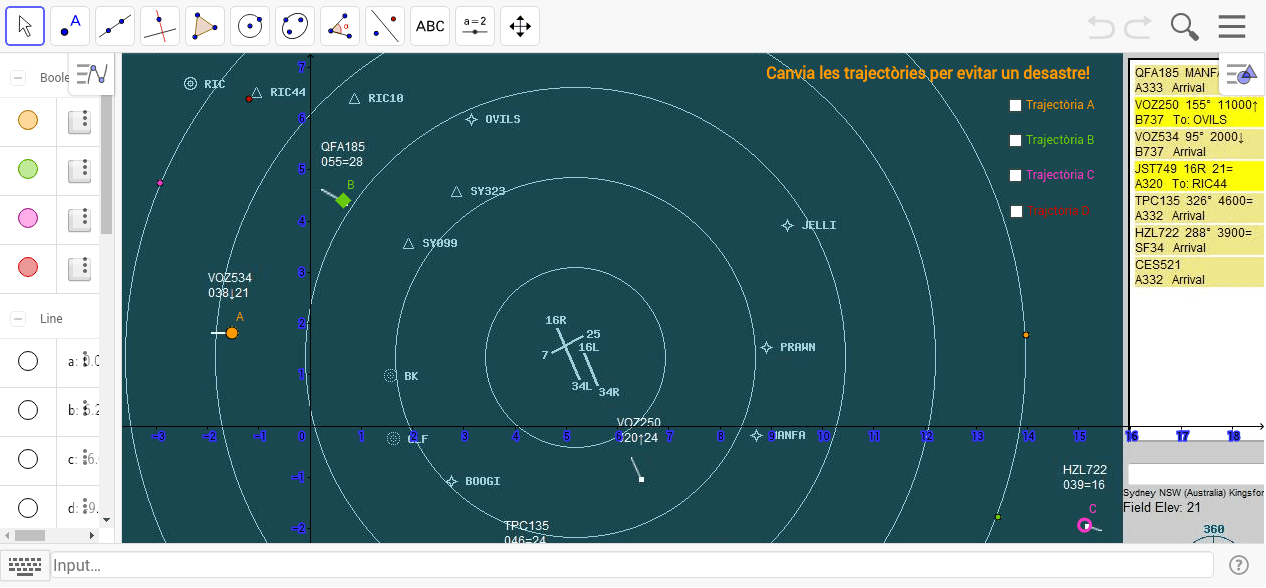Select the Slider a=2 tool
1266x588 pixels.
point(475,26)
